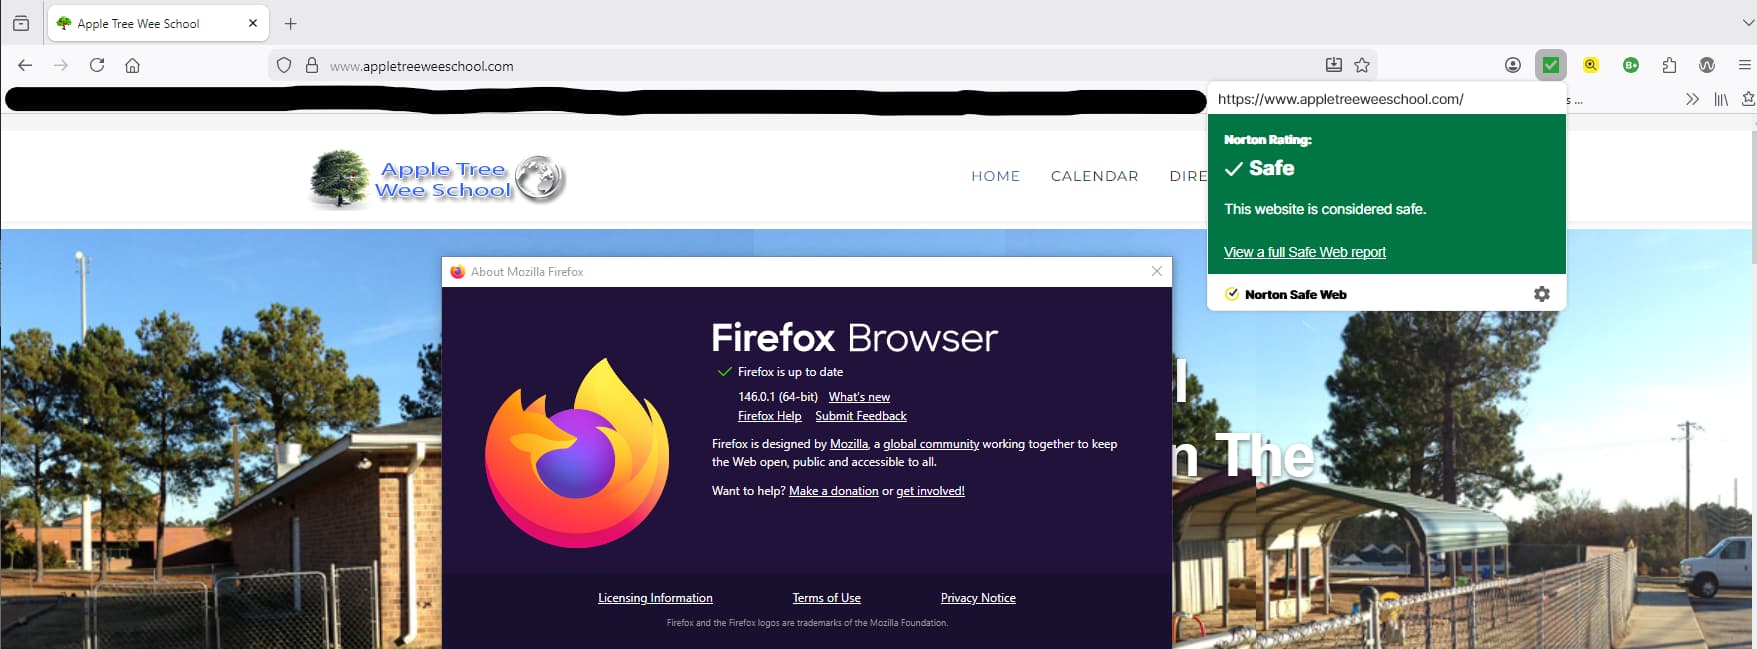The image size is (1757, 649).
Task: Click the tracking protection shield icon
Action: pos(284,65)
